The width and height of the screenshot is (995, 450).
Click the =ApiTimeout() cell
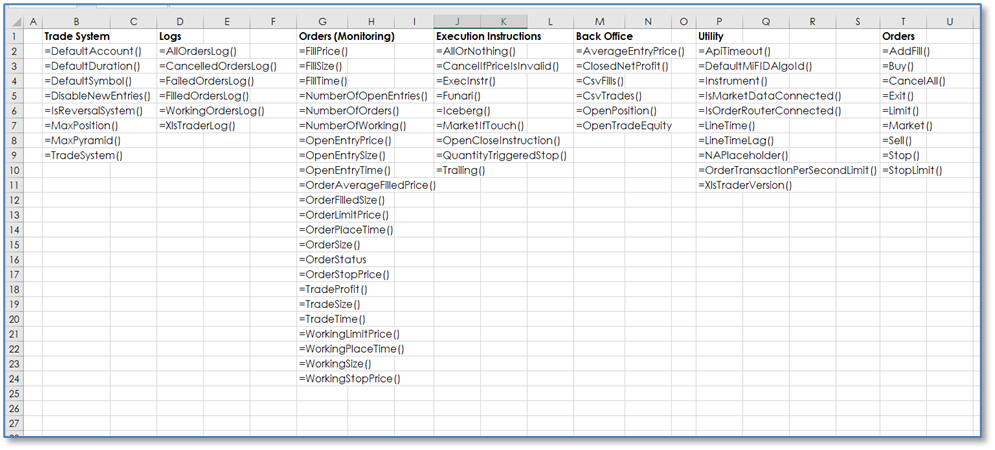[x=734, y=51]
